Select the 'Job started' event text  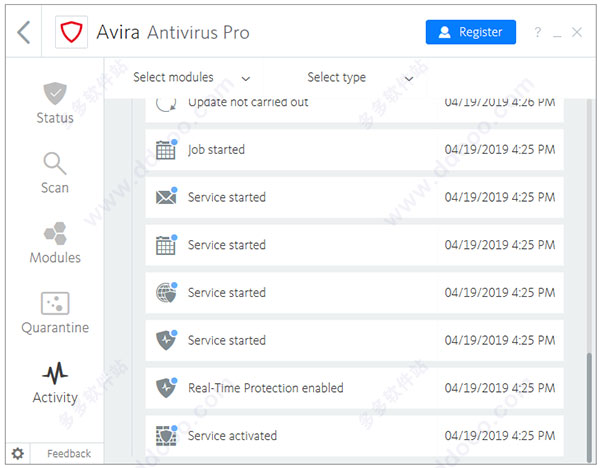click(x=216, y=150)
